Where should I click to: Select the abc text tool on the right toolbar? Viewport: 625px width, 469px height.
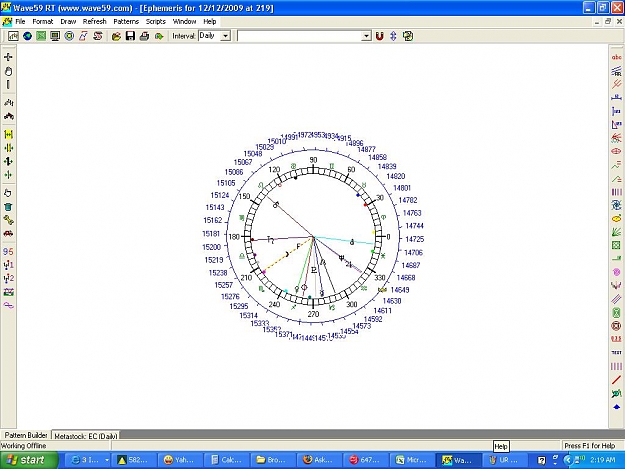(616, 57)
